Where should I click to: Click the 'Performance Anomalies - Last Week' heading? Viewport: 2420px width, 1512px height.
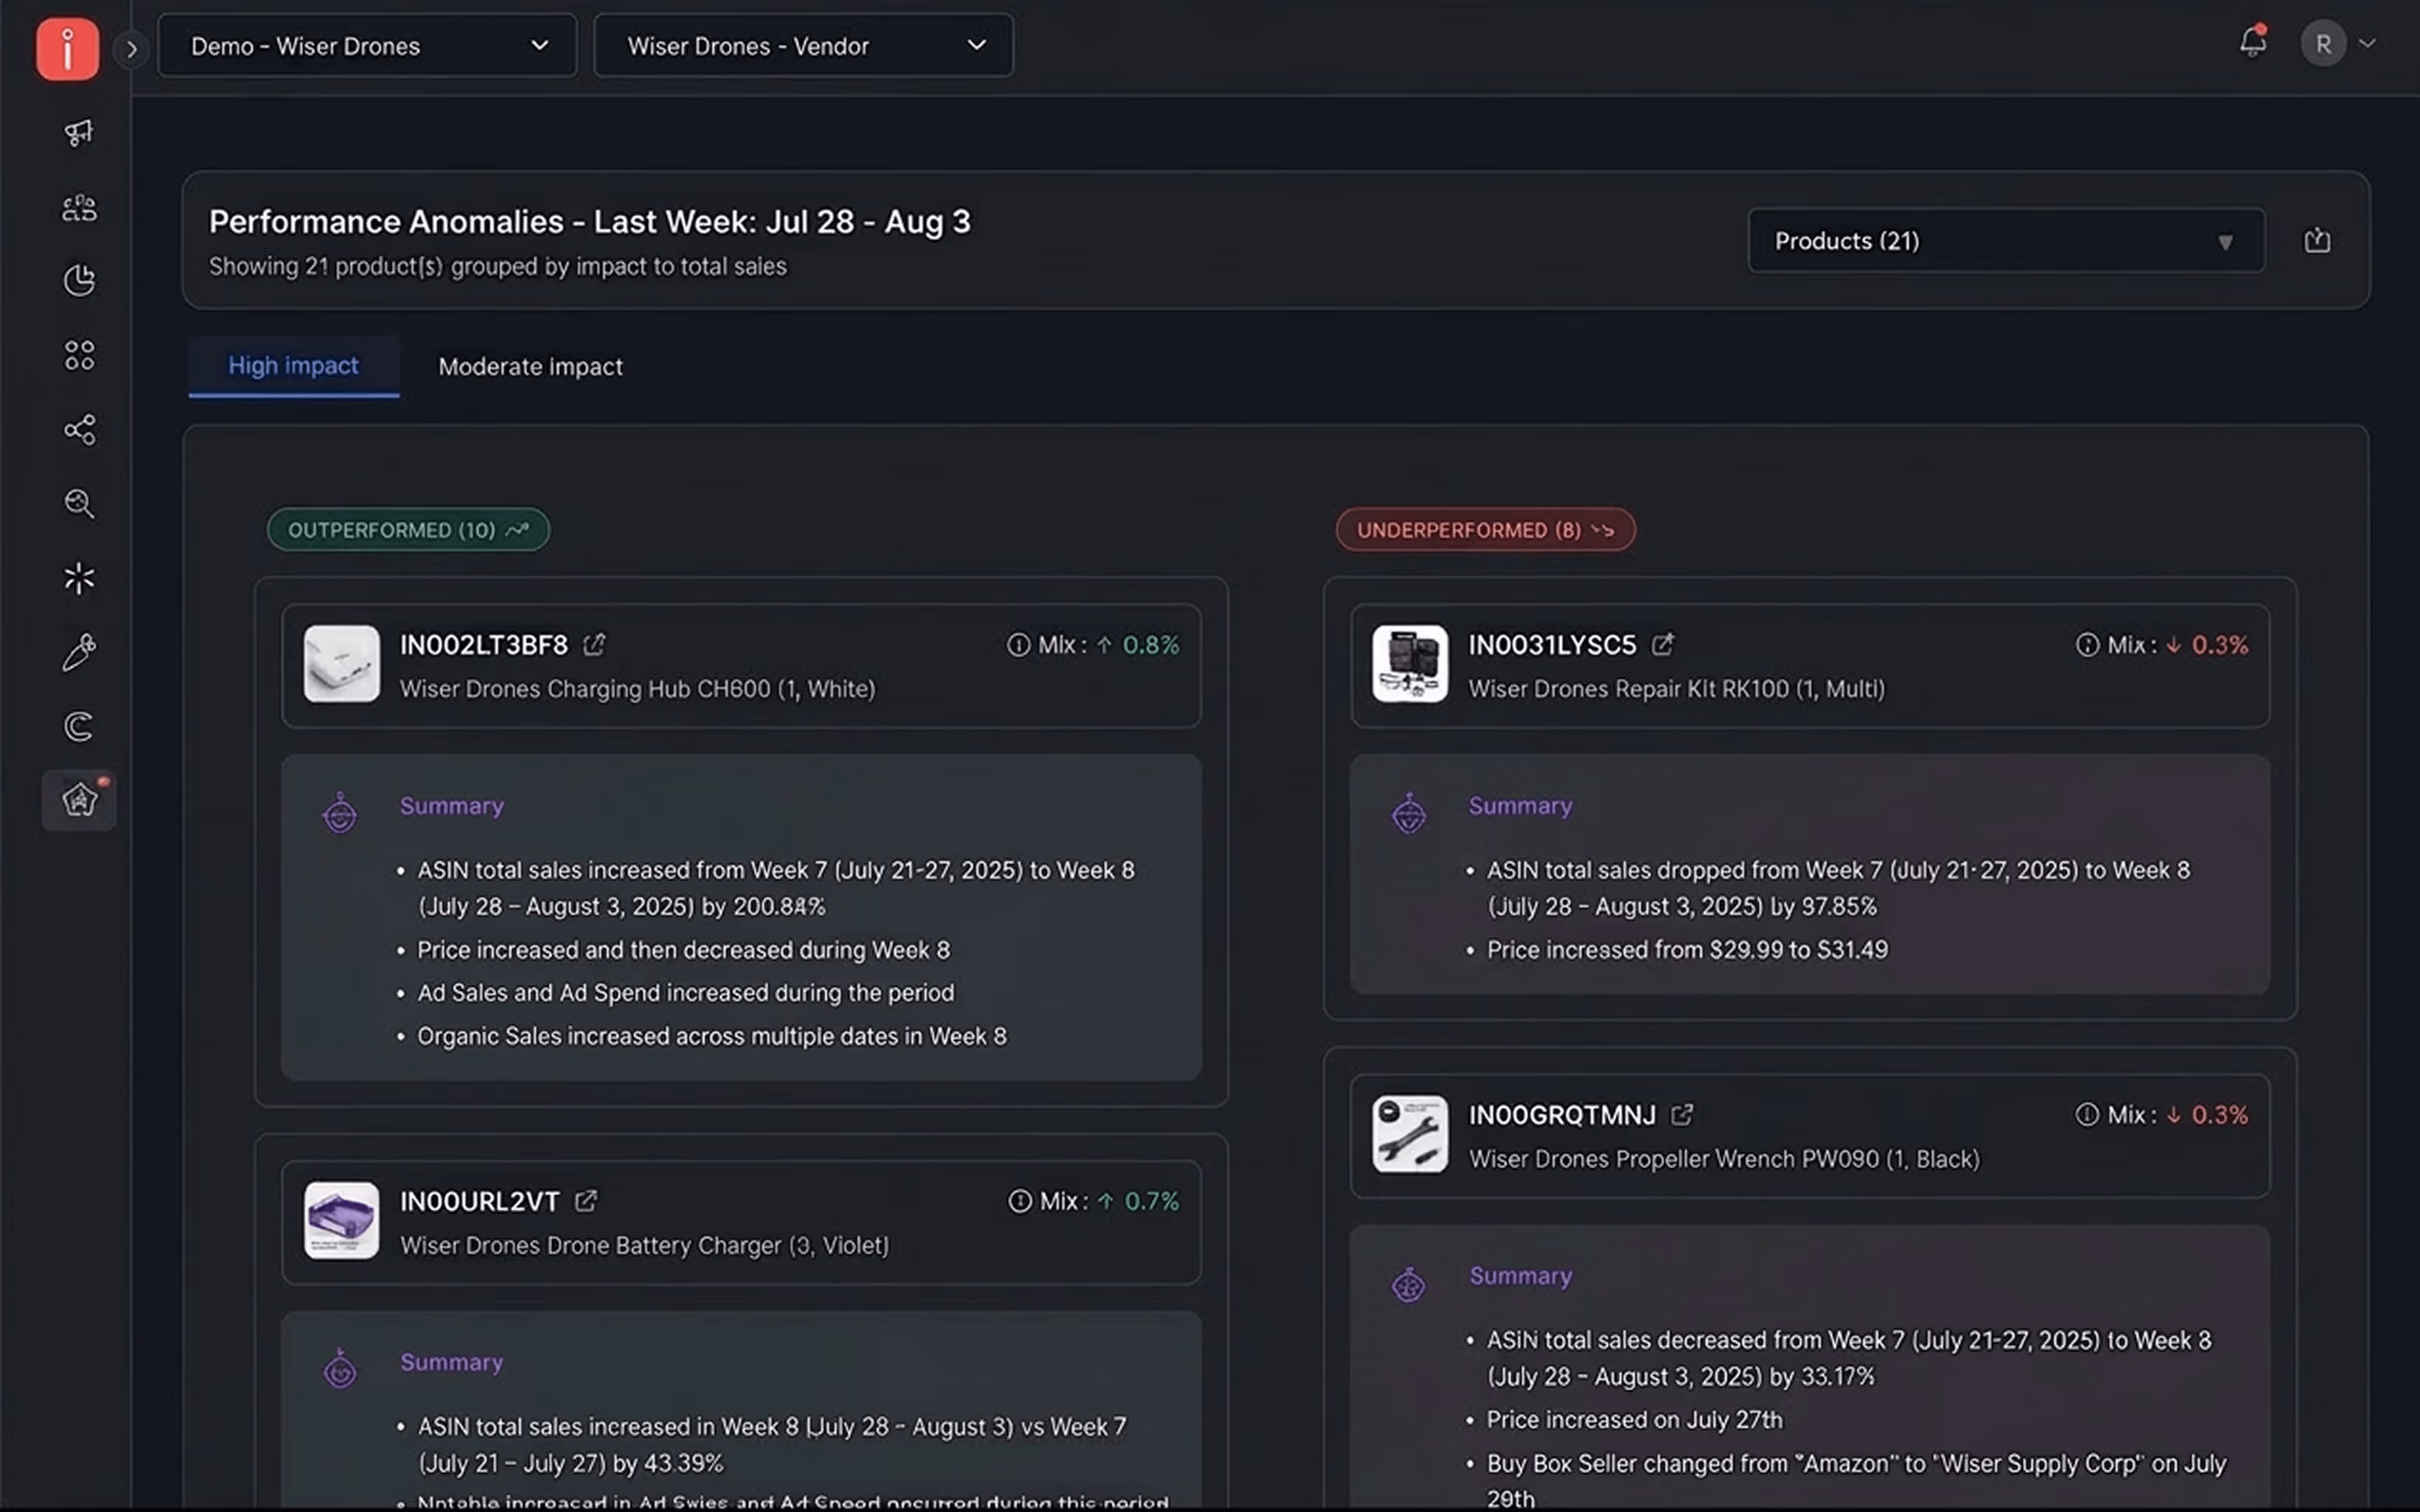tap(589, 221)
